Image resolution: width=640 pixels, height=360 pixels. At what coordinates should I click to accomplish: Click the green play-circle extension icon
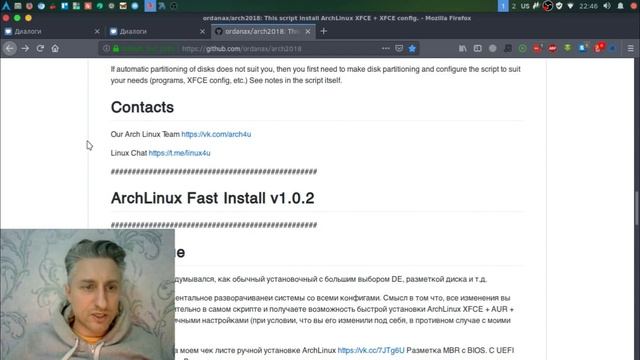click(522, 49)
